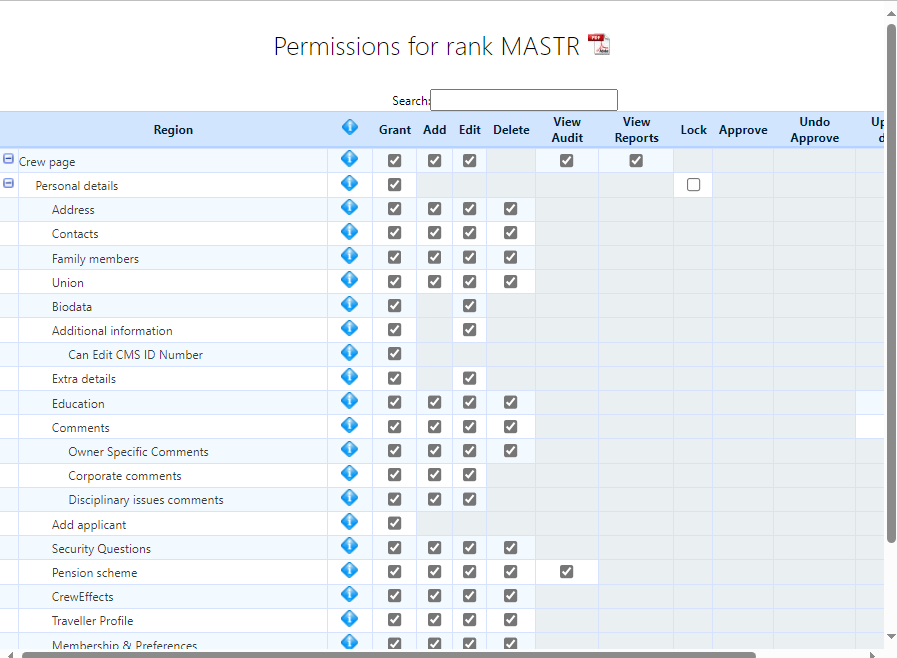Click info icon for Family members
The height and width of the screenshot is (658, 897).
pos(349,257)
